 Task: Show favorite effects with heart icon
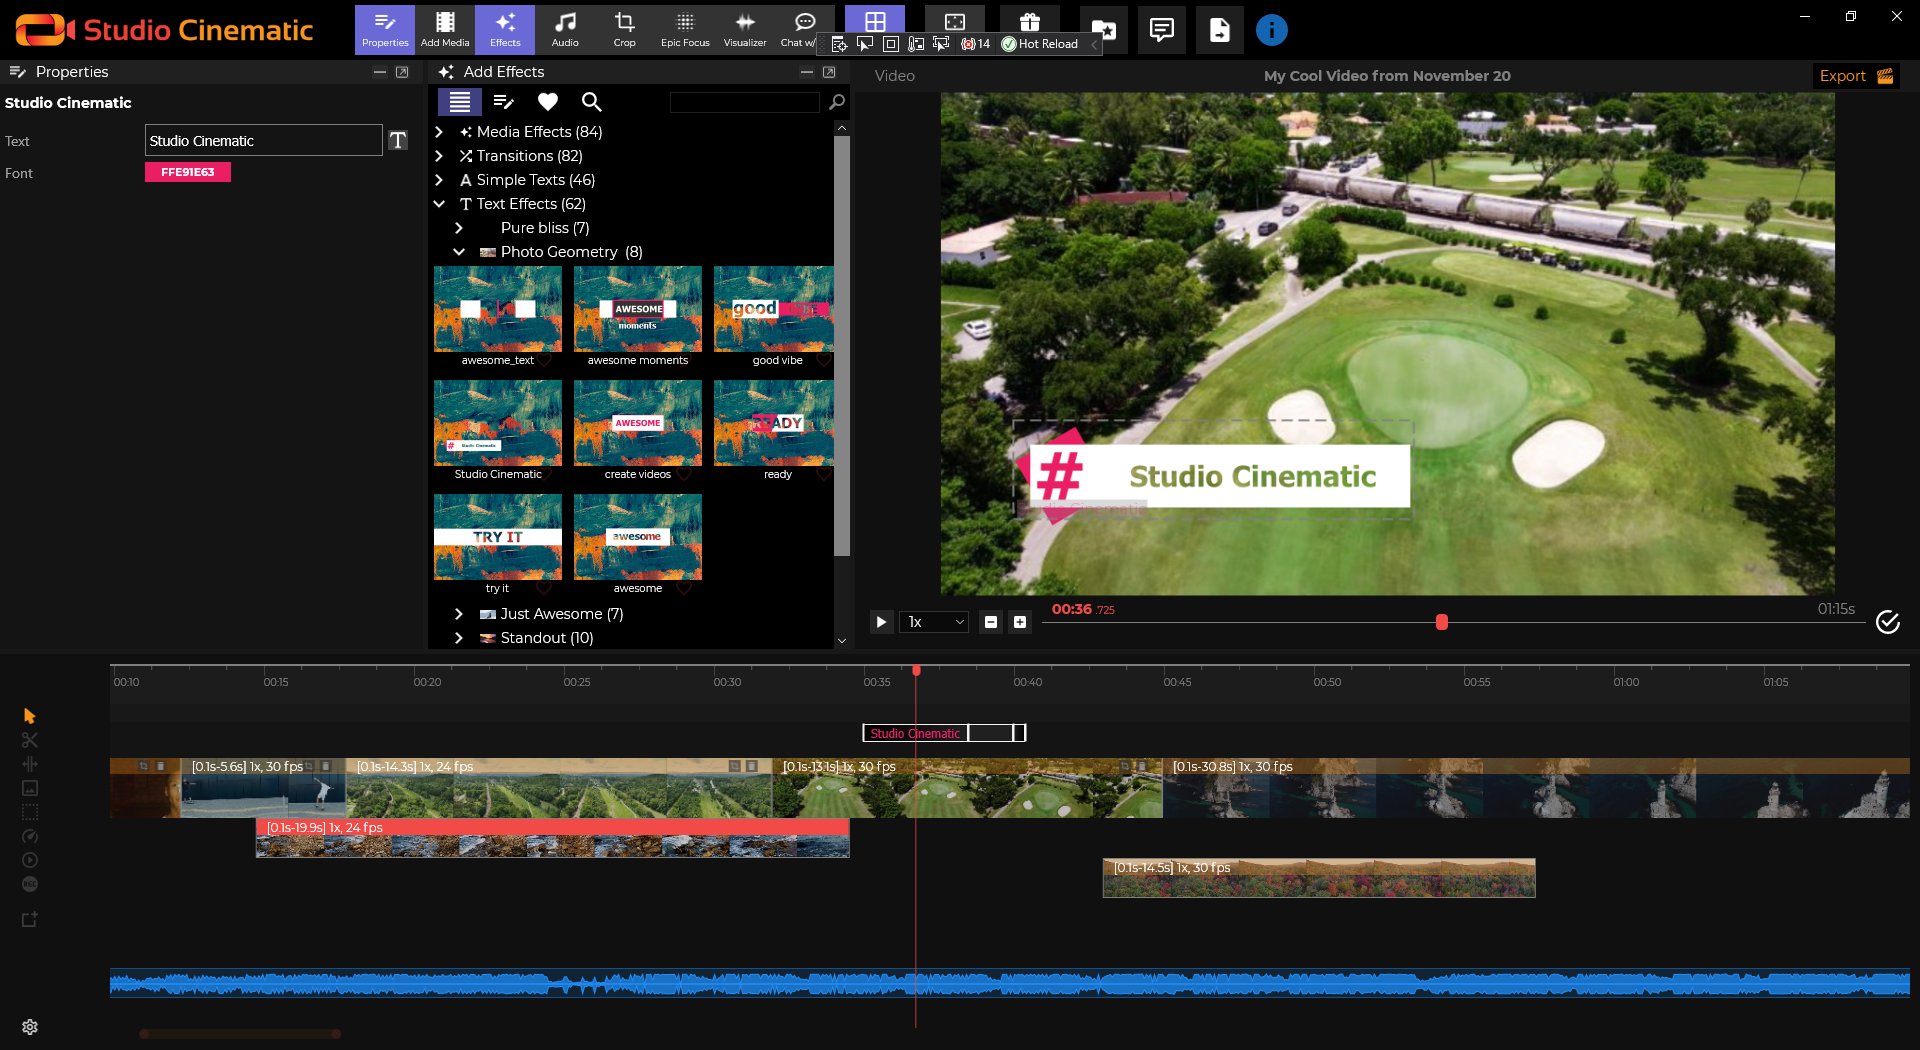[547, 102]
